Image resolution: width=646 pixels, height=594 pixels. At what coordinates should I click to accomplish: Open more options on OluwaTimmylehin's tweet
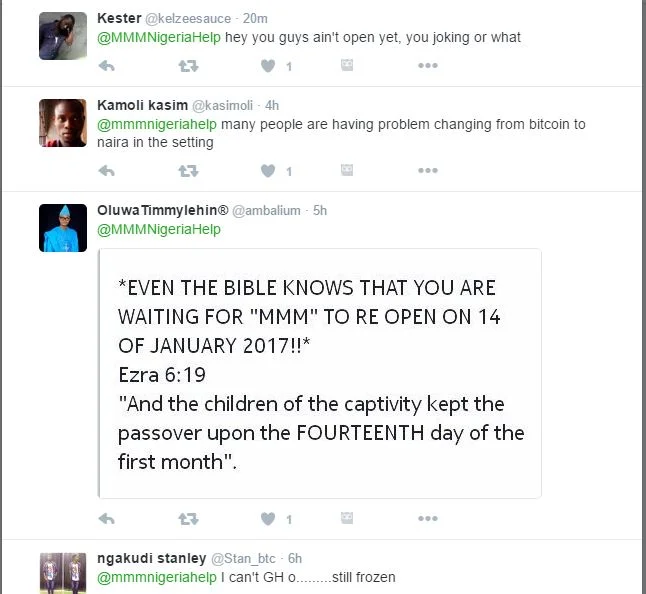click(428, 519)
